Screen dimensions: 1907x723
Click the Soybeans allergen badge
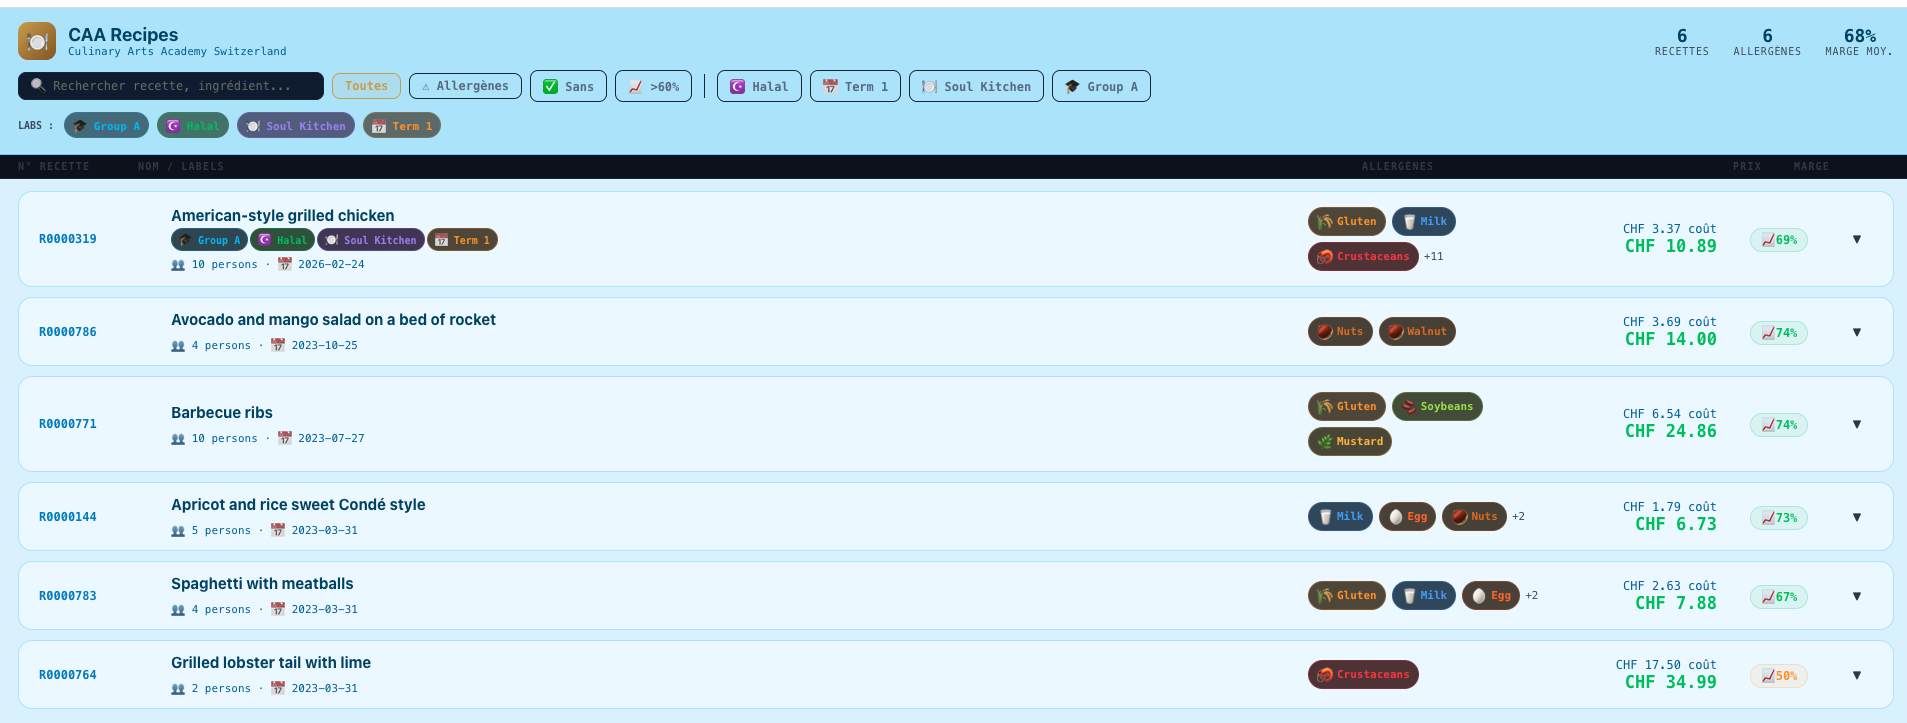coord(1436,407)
